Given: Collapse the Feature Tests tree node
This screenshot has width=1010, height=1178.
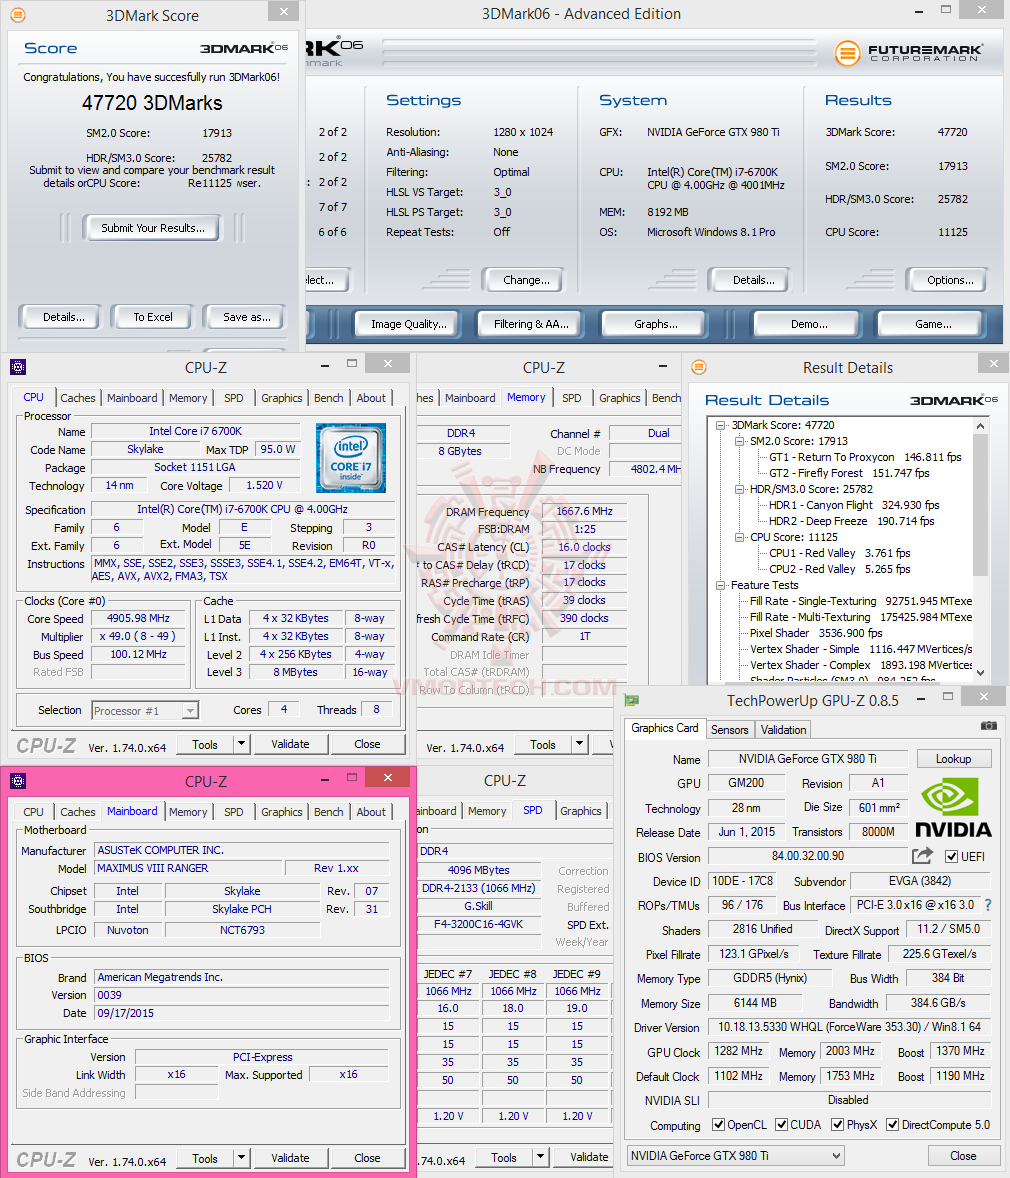Looking at the screenshot, I should pyautogui.click(x=721, y=585).
